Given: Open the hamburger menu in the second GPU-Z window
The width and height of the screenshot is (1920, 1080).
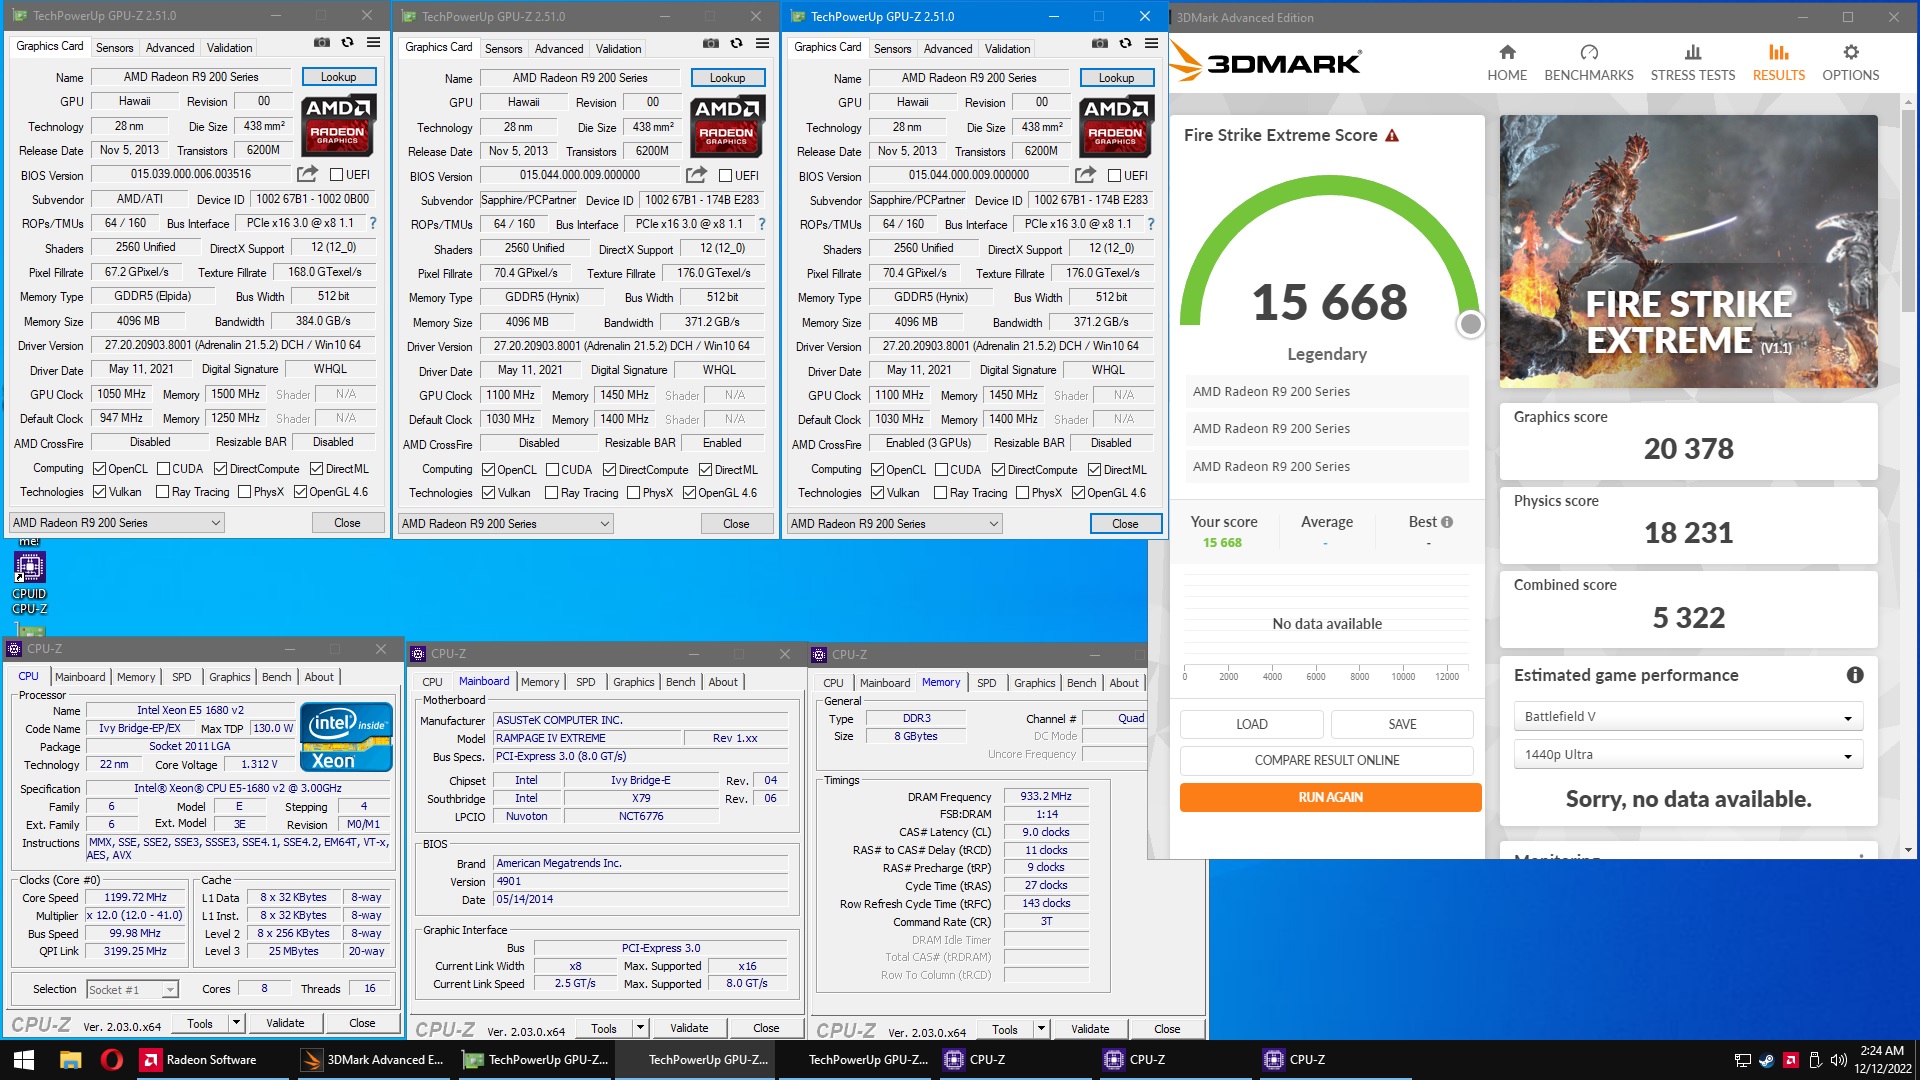Looking at the screenshot, I should (x=762, y=43).
